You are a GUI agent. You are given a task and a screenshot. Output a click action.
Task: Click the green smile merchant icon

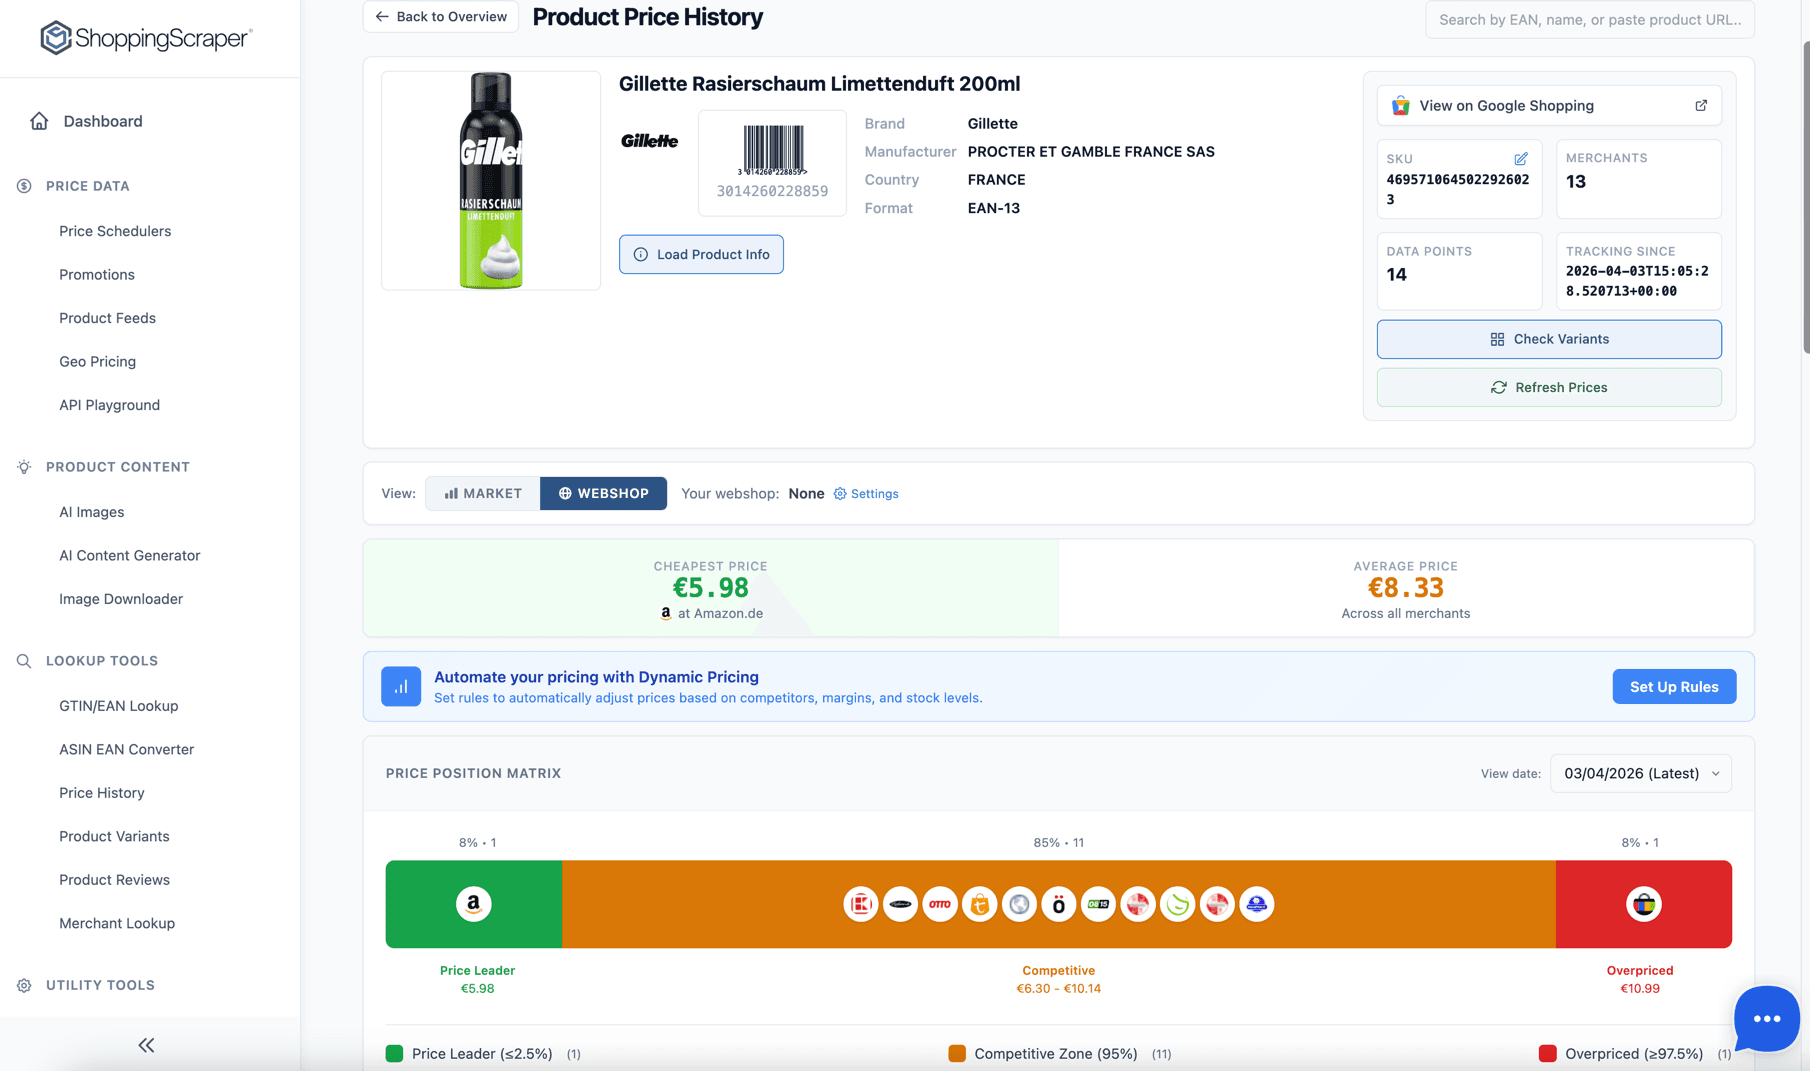[1178, 904]
